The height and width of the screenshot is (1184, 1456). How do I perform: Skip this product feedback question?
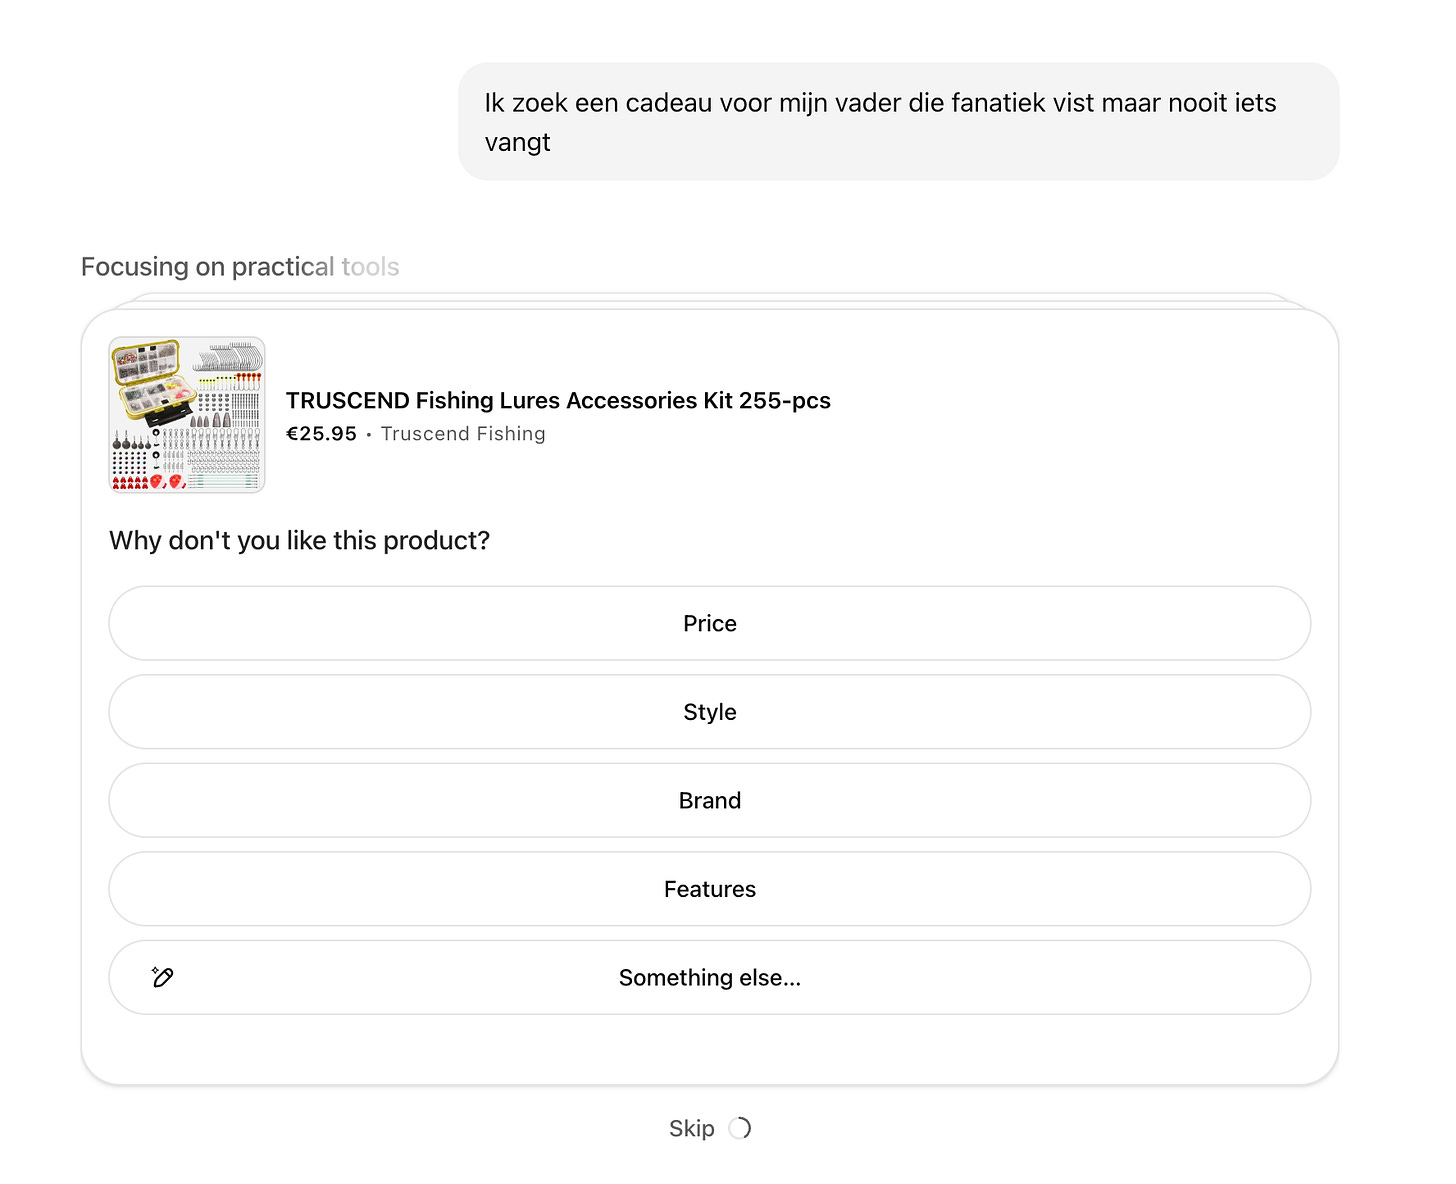click(x=691, y=1128)
